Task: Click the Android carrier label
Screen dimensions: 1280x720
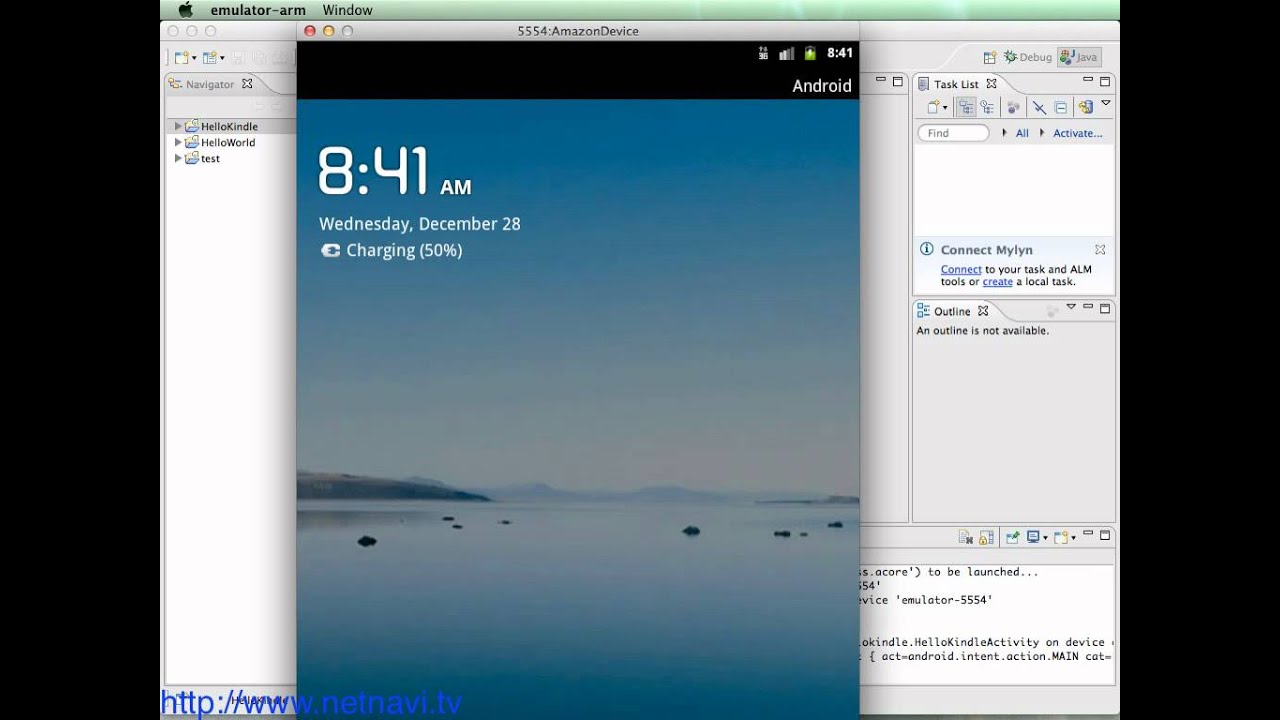Action: pyautogui.click(x=822, y=86)
